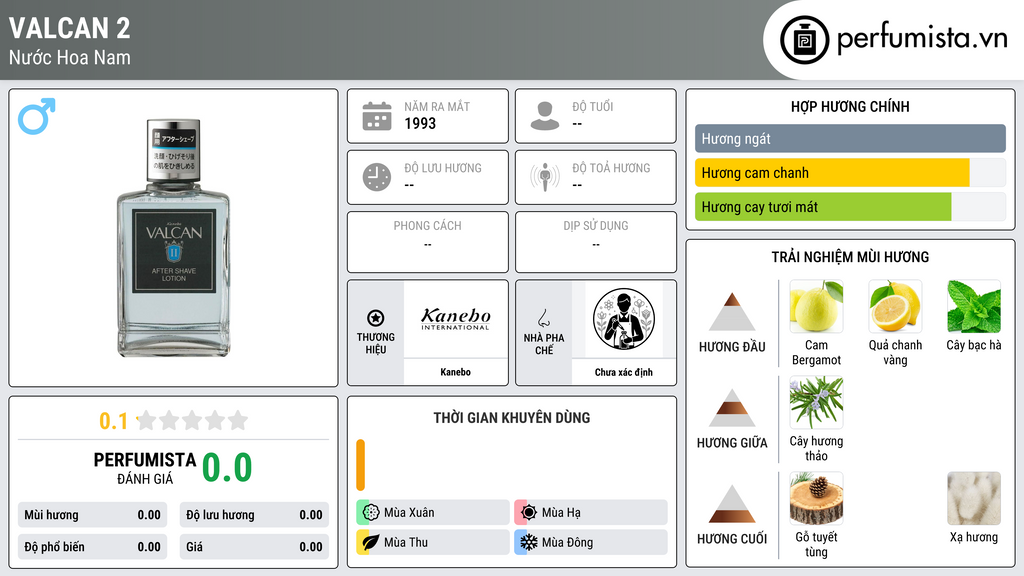The width and height of the screenshot is (1024, 576).
Task: Click the Perfumista Đánh giá label
Action: [x=145, y=468]
